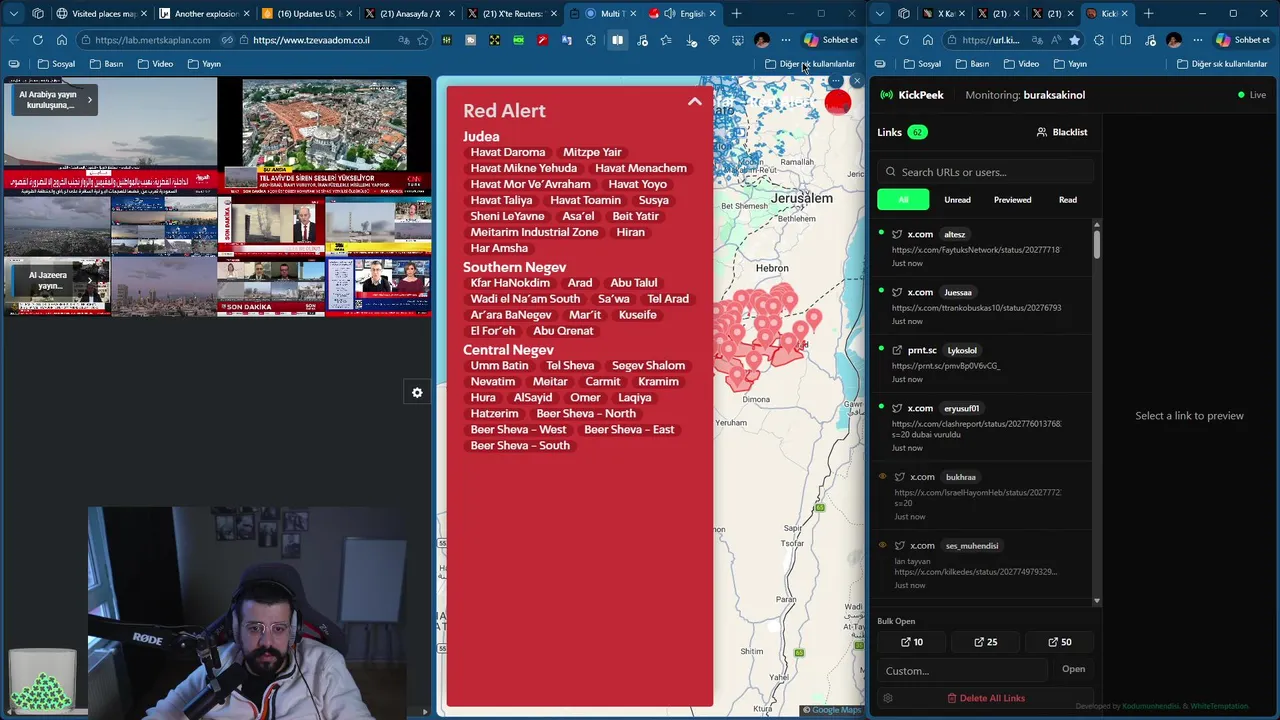Open the x.com link from bukhraa
Image resolution: width=1280 pixels, height=720 pixels.
click(x=980, y=496)
